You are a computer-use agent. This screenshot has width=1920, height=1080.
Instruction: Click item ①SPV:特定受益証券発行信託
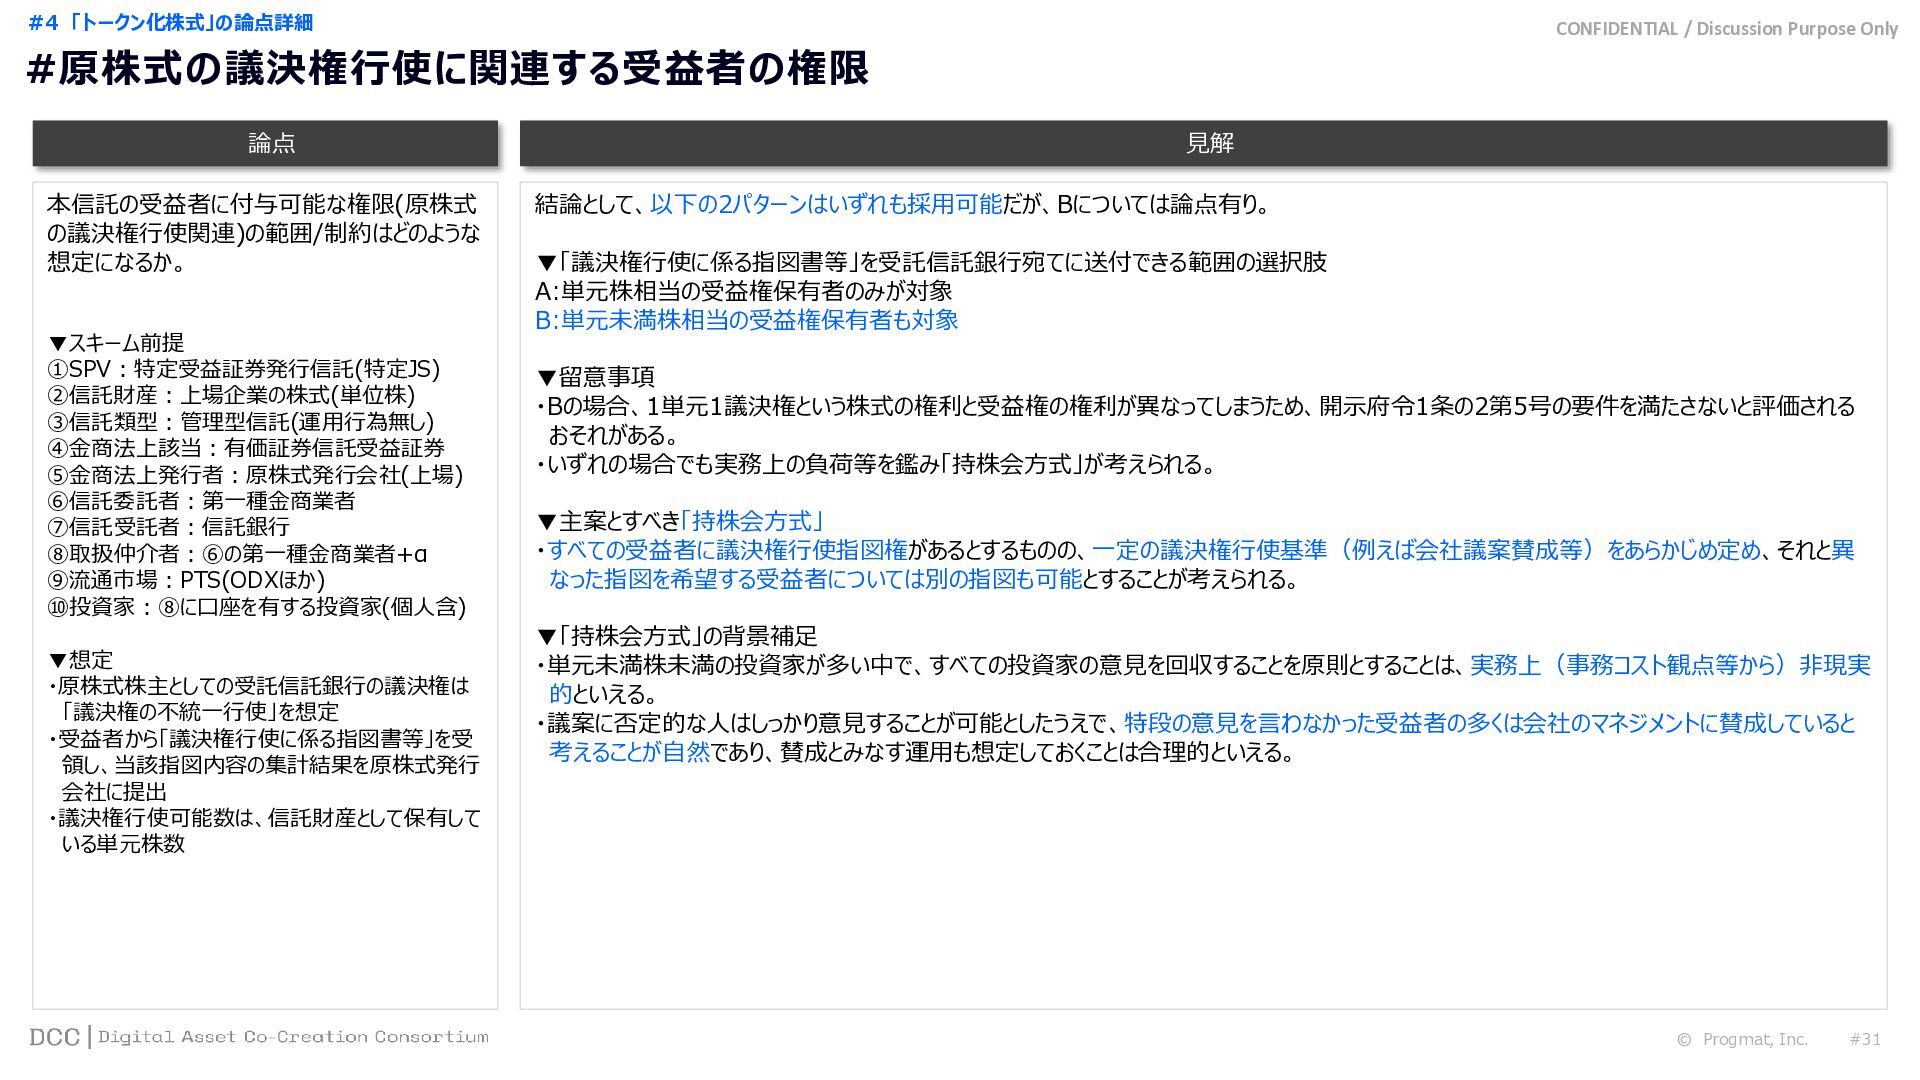click(243, 369)
